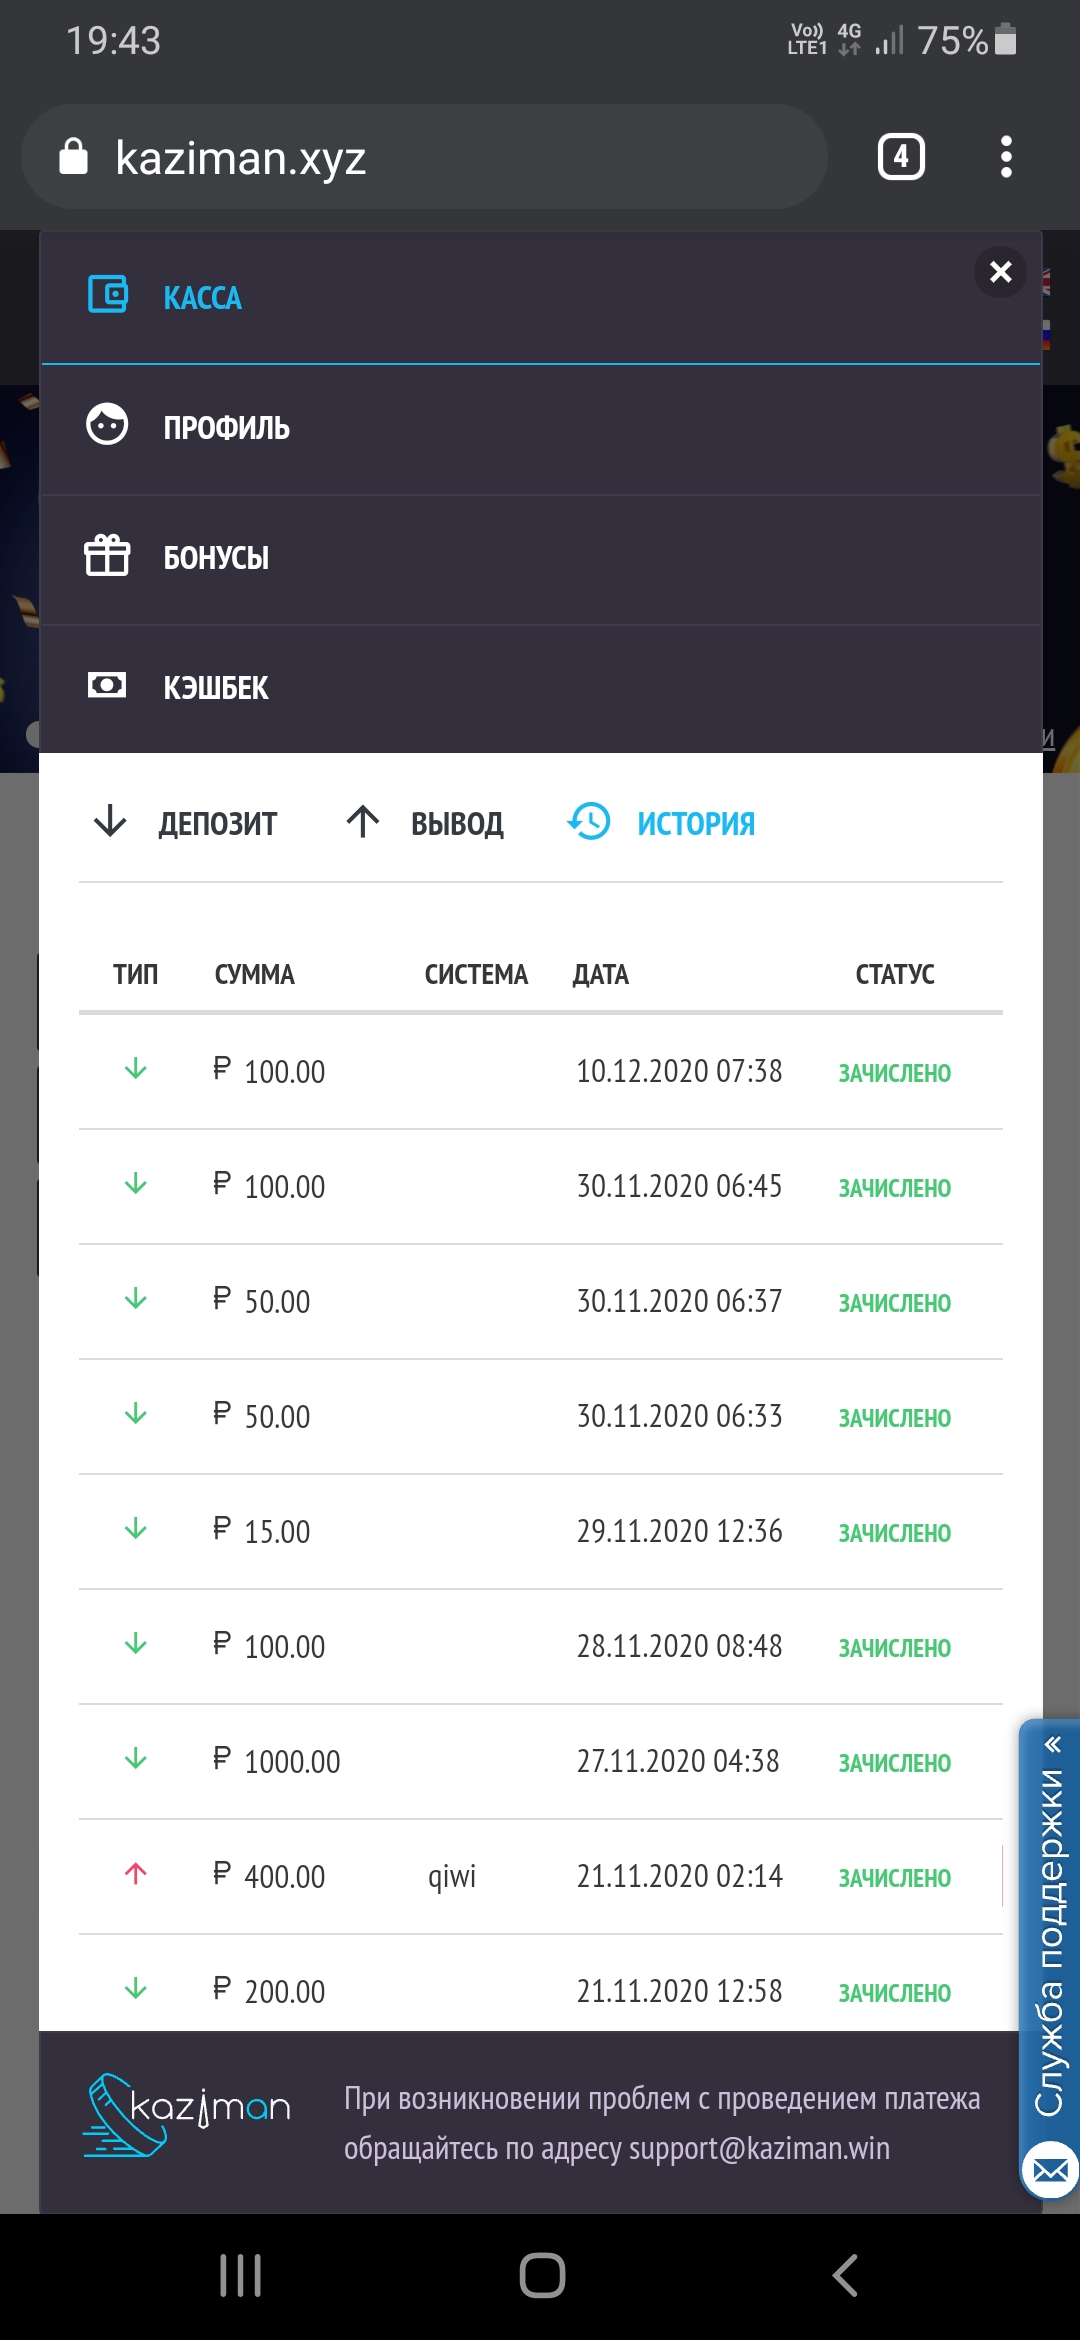The width and height of the screenshot is (1080, 2340).
Task: Click the banknote icon beside Кэшбек
Action: click(x=107, y=685)
